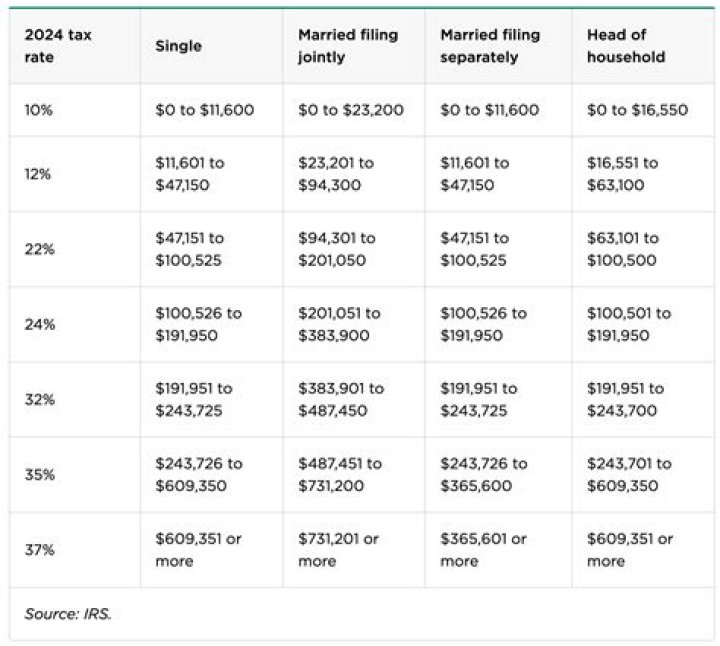Click the "$201,051 to $383,900" cell

tap(339, 324)
